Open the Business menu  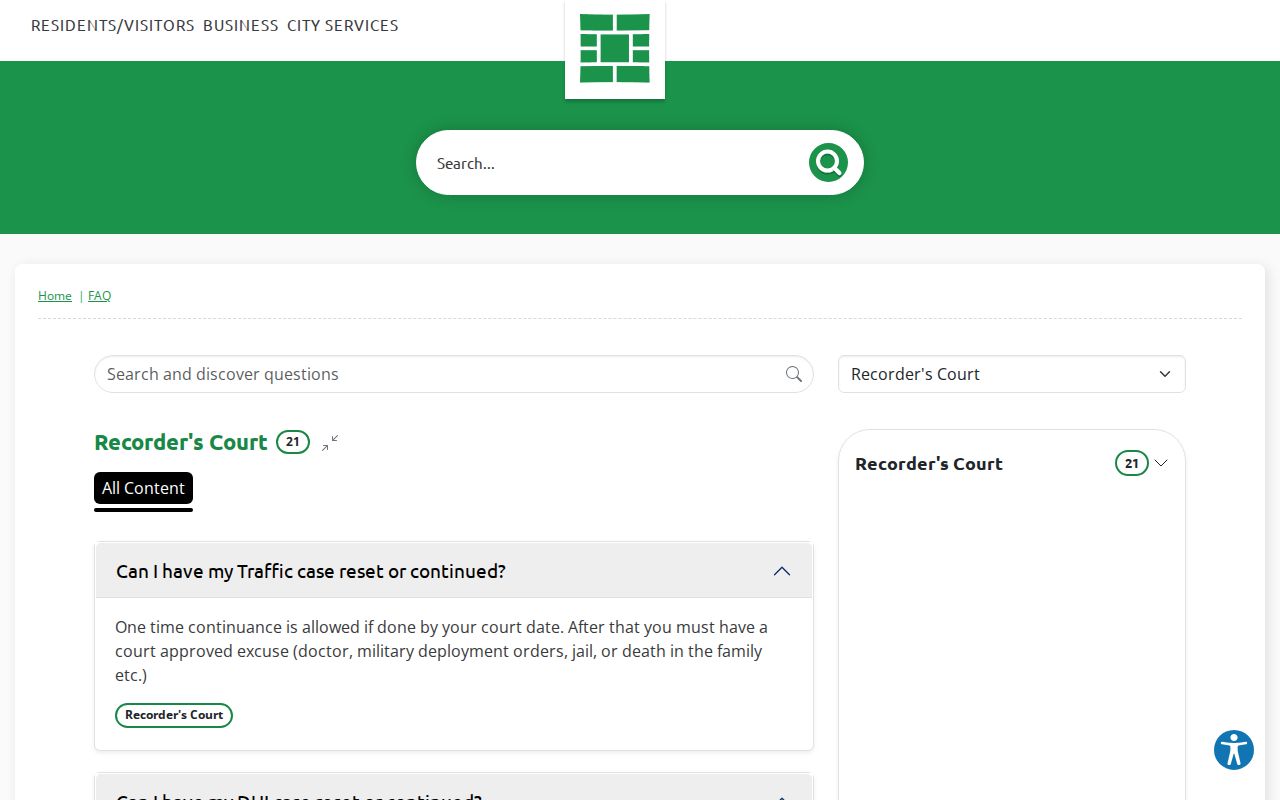[241, 26]
